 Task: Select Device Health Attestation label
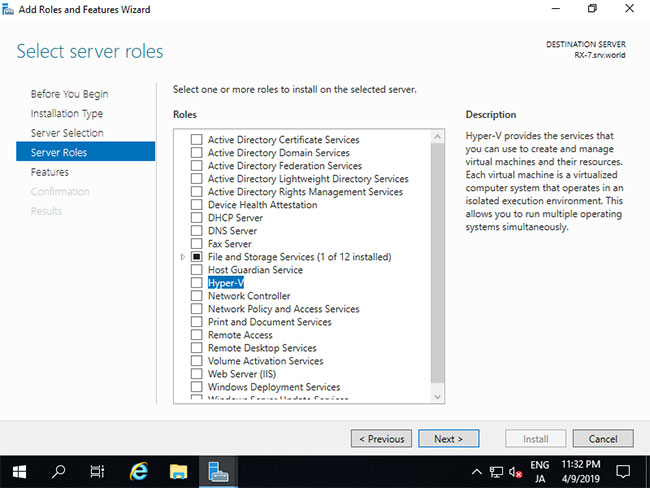(262, 204)
